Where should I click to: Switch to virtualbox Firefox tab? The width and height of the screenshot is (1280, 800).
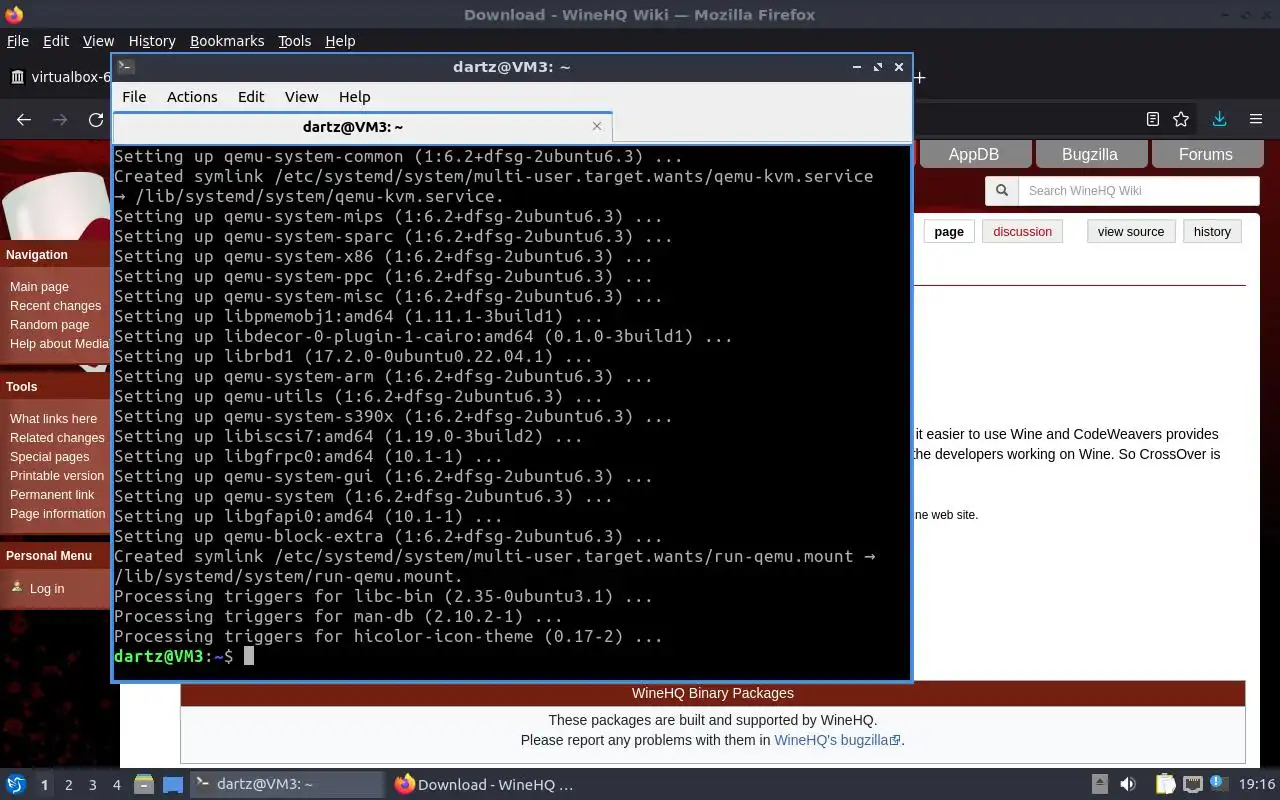click(58, 77)
